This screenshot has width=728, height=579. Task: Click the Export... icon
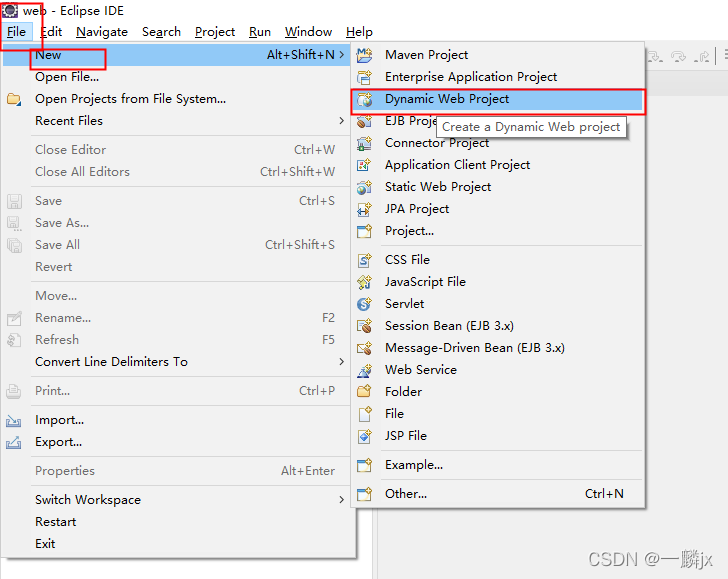[13, 442]
